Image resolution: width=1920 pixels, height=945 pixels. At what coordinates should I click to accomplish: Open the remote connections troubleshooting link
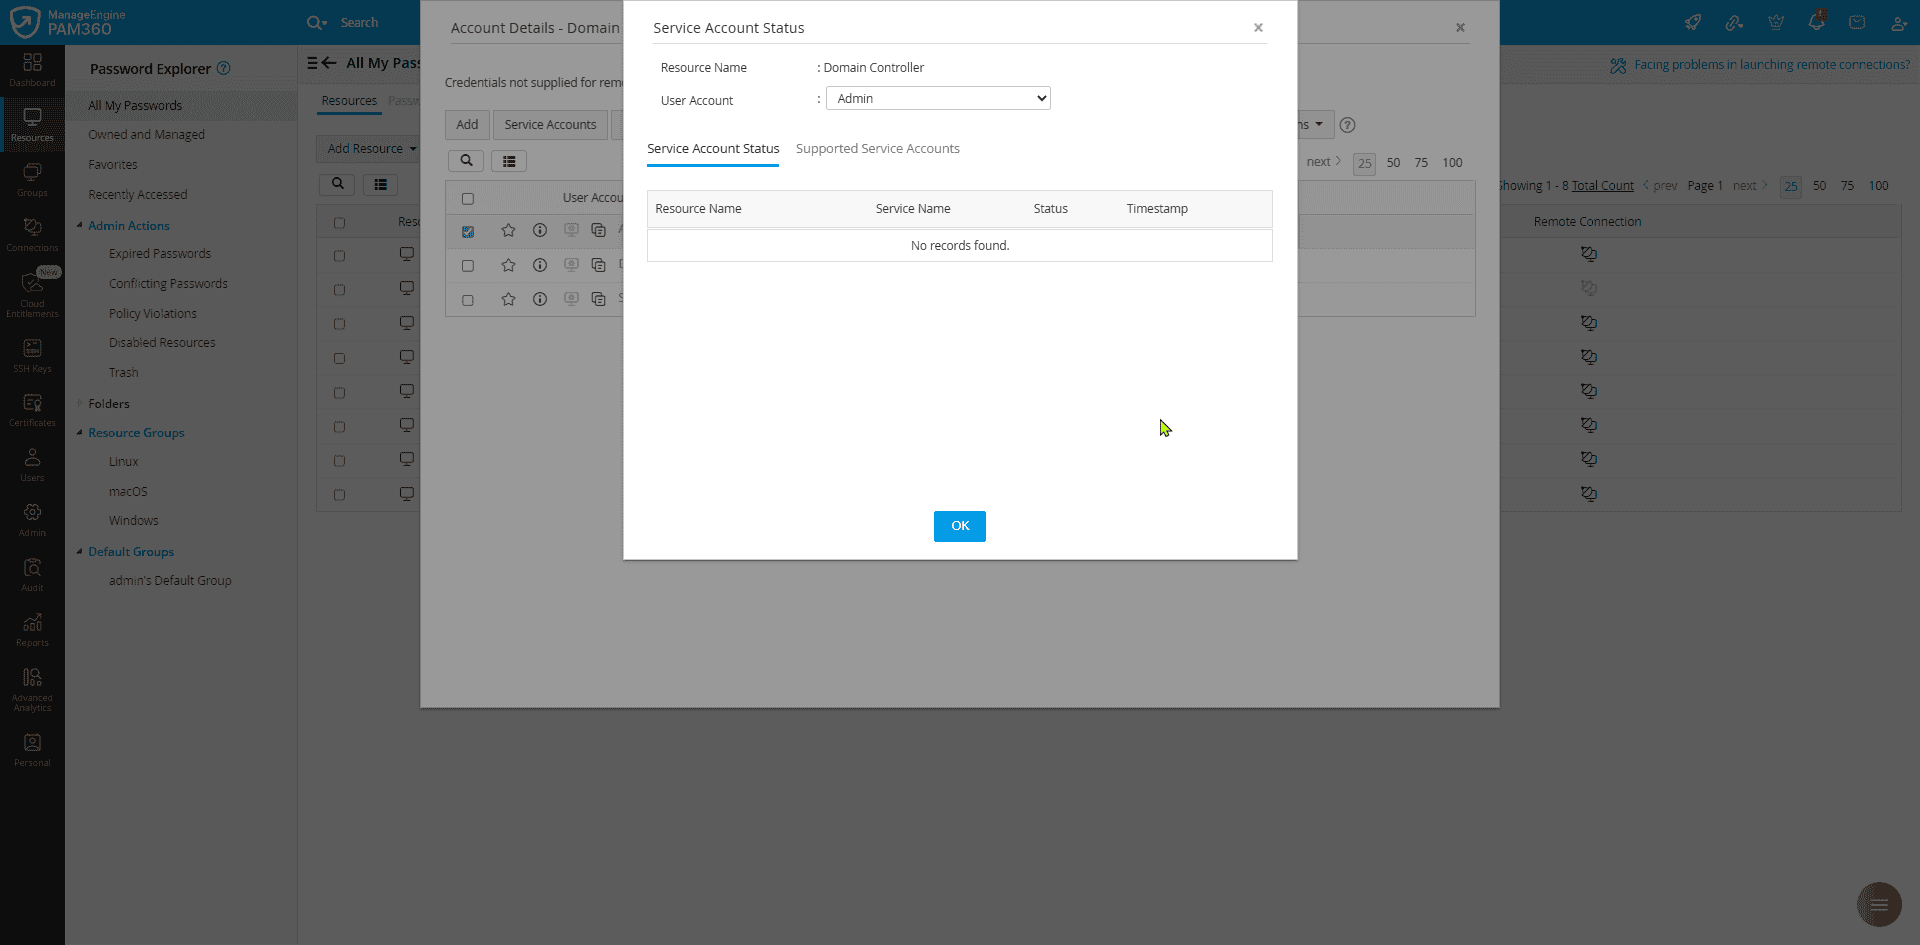click(x=1768, y=64)
